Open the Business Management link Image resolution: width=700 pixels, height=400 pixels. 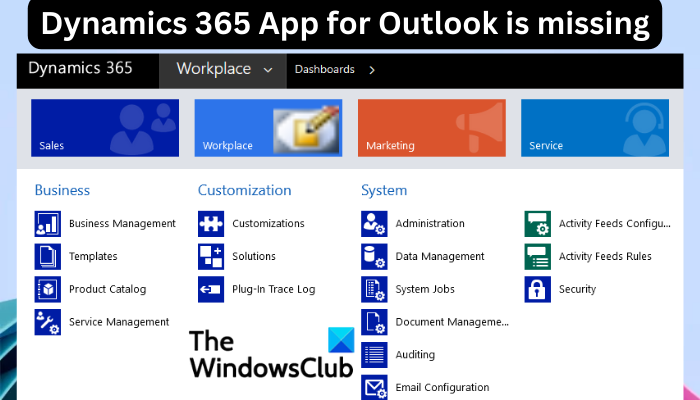click(122, 224)
